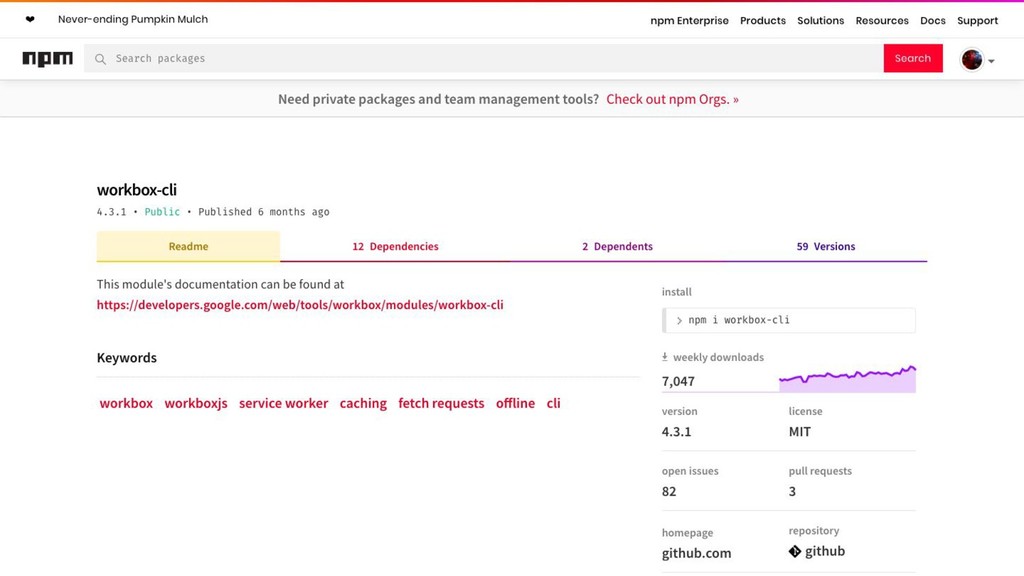Click the service worker keyword
Image resolution: width=1024 pixels, height=576 pixels.
point(283,404)
